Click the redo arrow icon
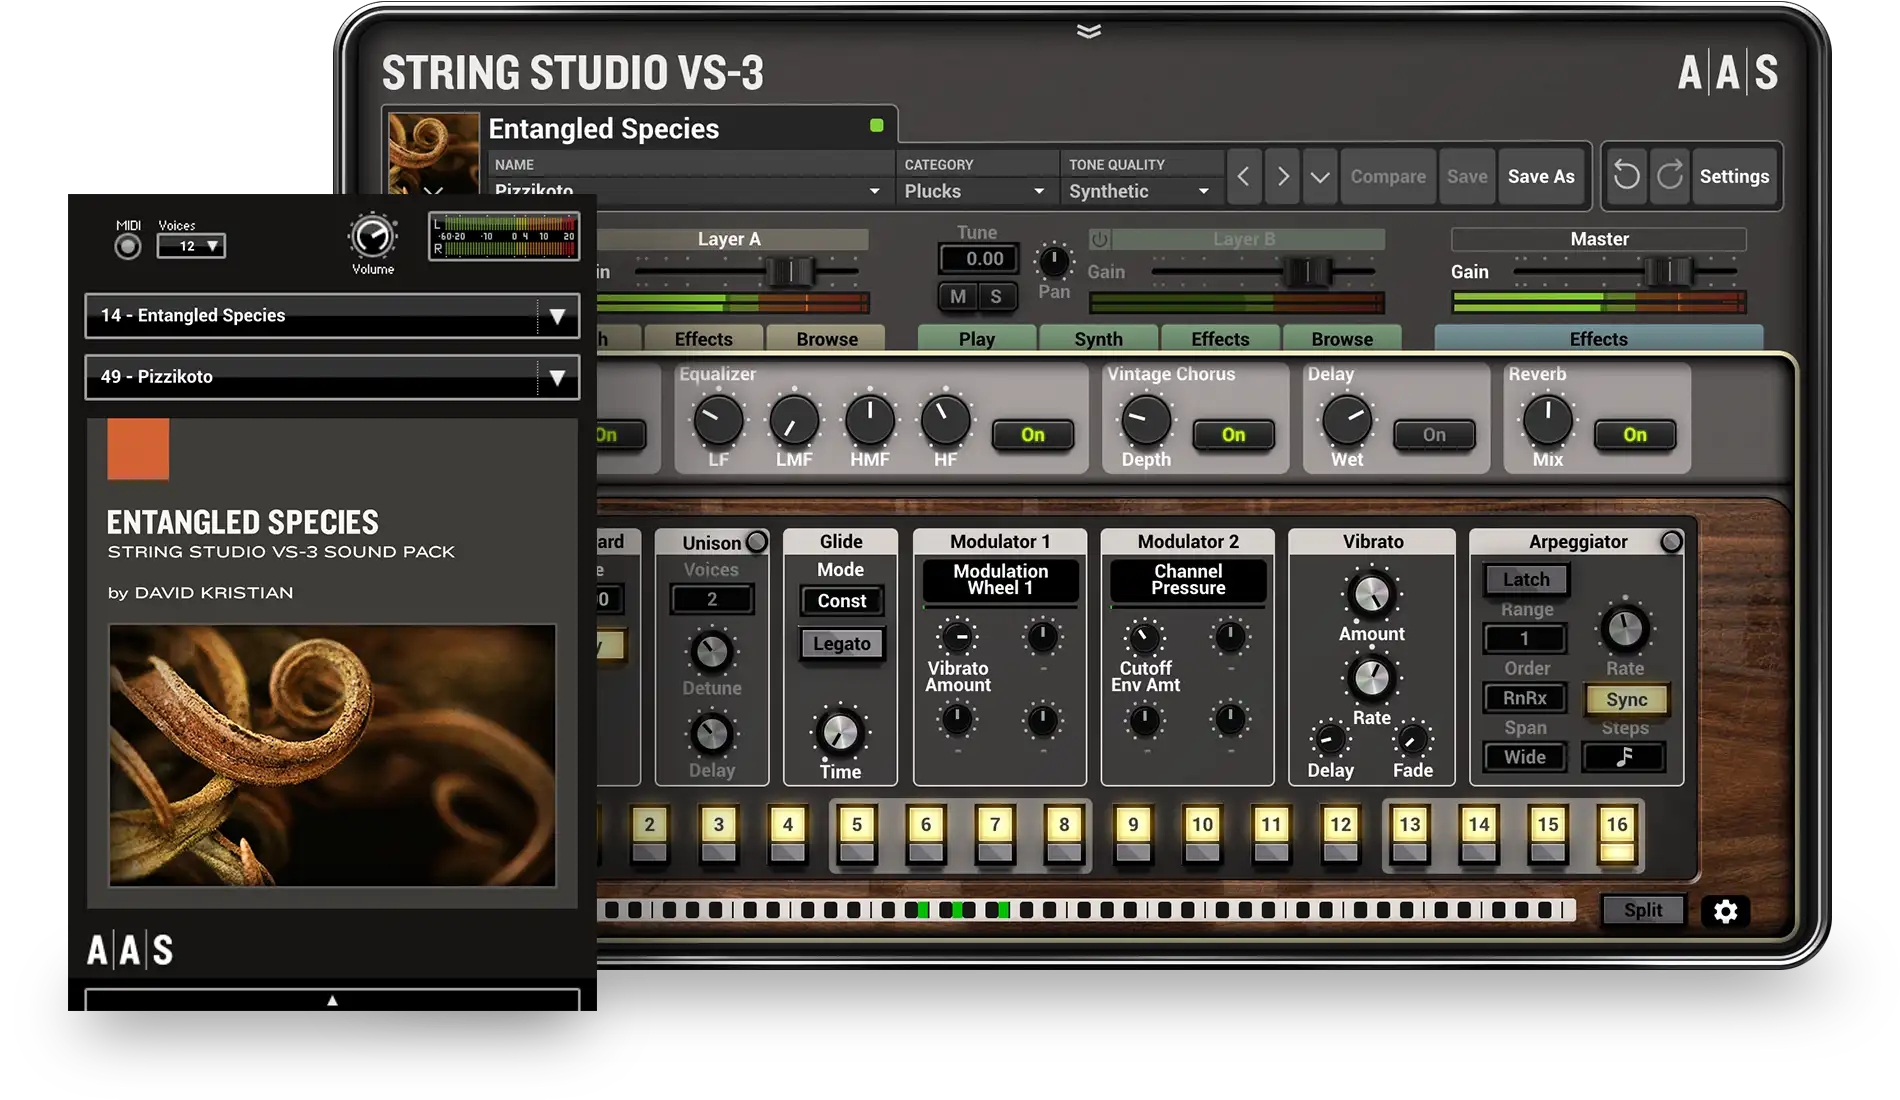Image resolution: width=1900 pixels, height=1100 pixels. (x=1670, y=176)
